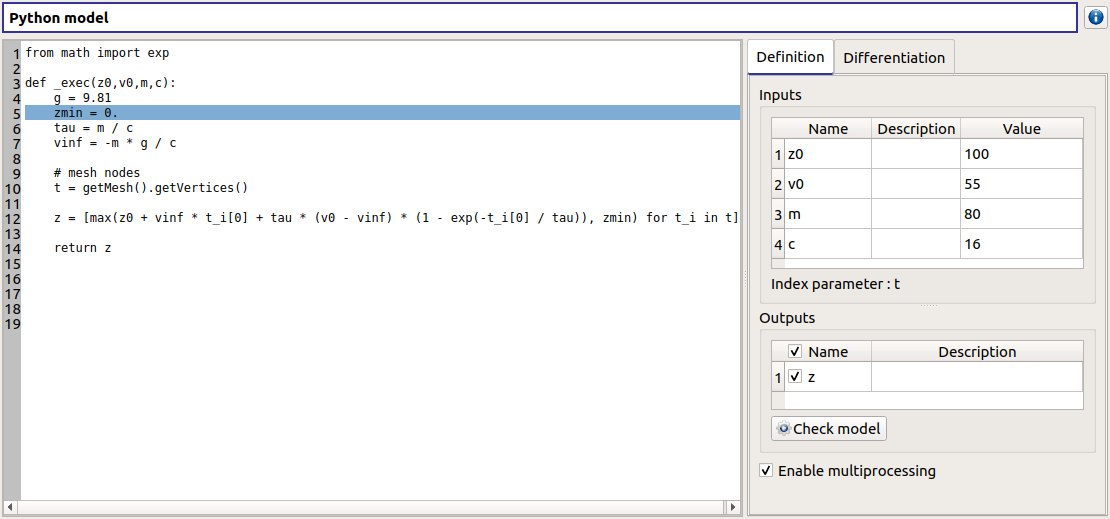1110x519 pixels.
Task: Switch to the Differentiation tab
Action: 893,57
